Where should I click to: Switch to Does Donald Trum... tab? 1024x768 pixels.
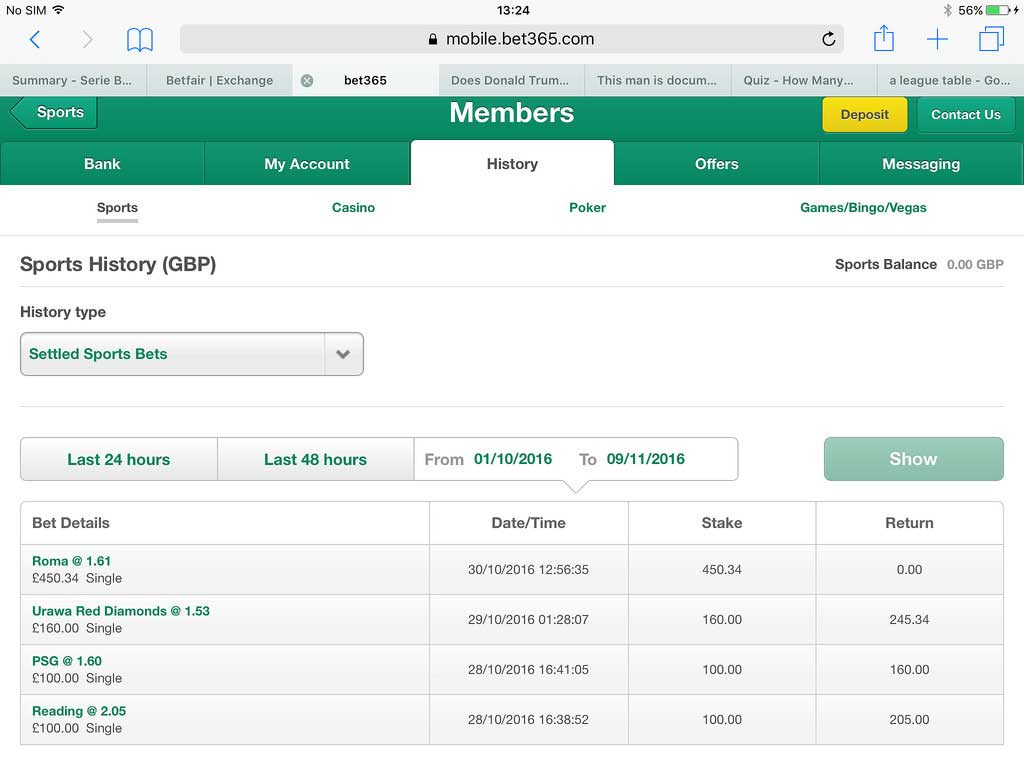(510, 80)
